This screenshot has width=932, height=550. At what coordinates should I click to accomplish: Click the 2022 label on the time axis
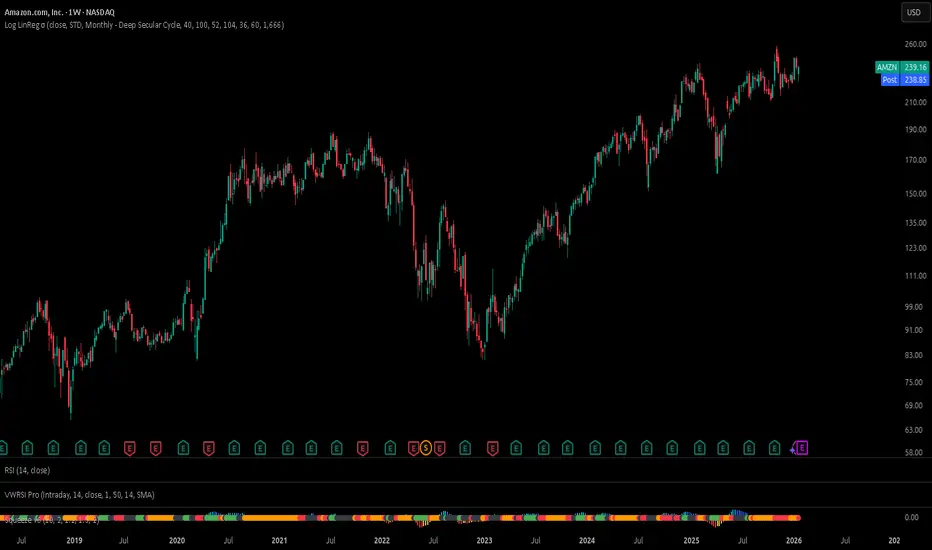click(382, 540)
